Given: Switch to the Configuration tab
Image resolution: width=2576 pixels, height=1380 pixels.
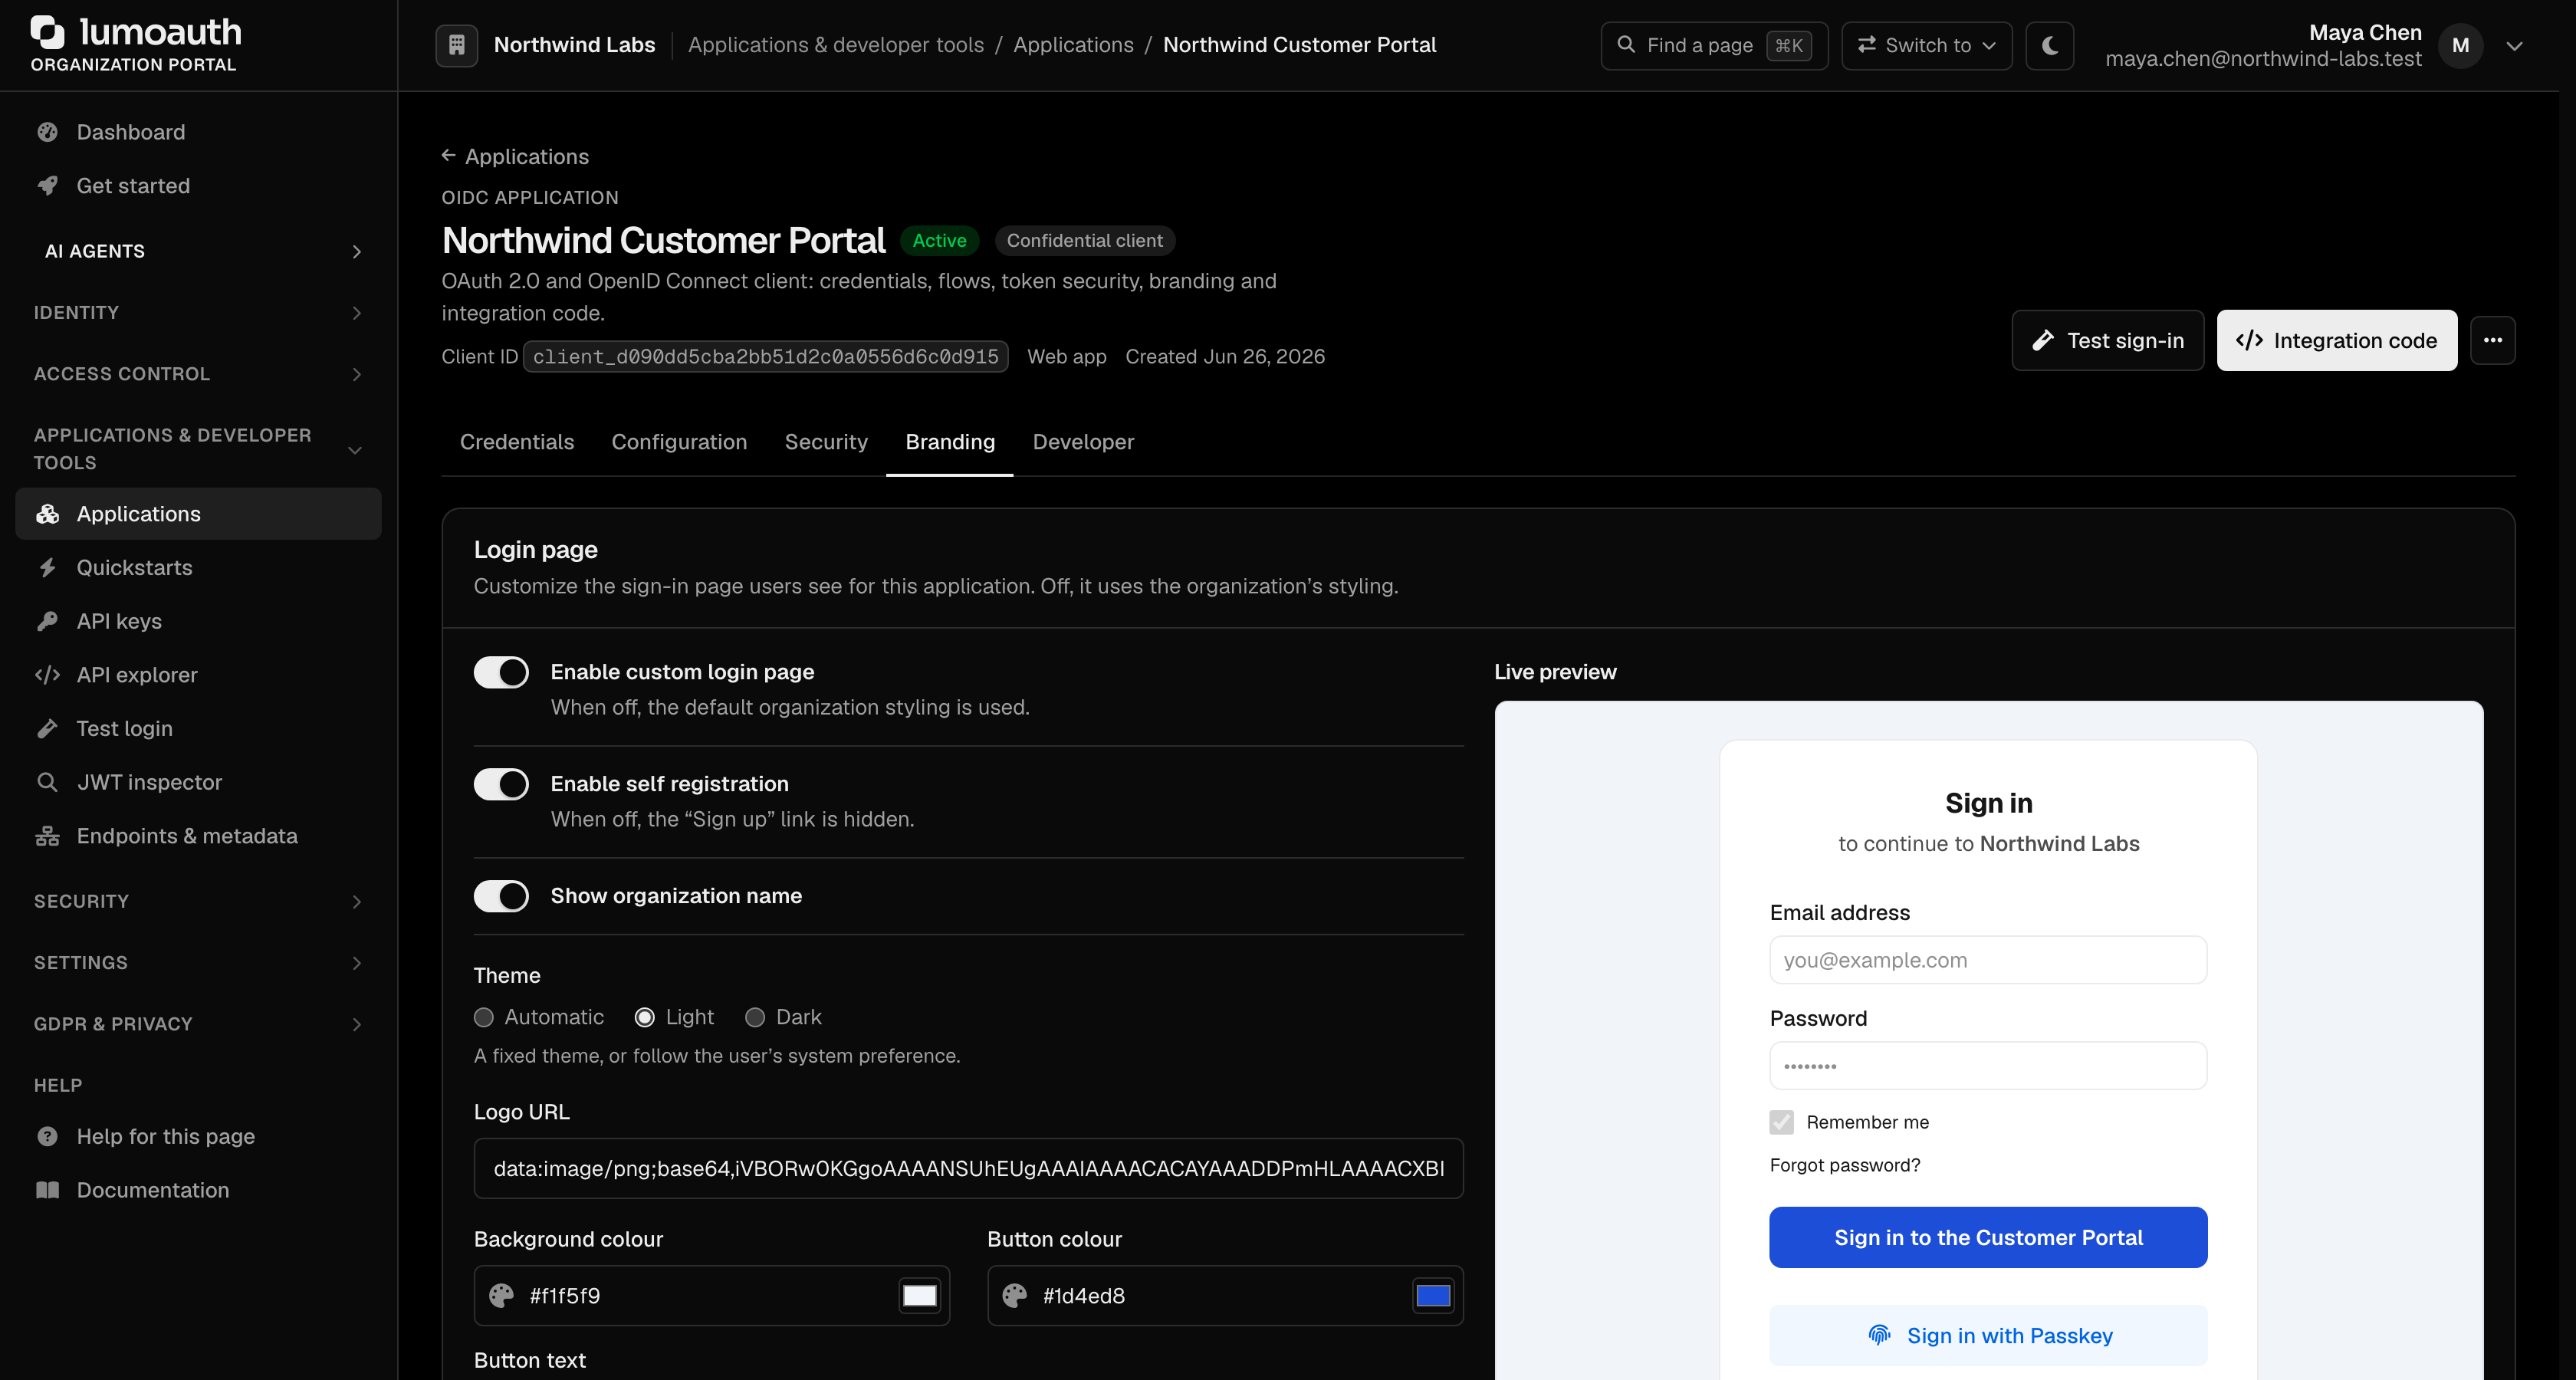Looking at the screenshot, I should pos(679,442).
